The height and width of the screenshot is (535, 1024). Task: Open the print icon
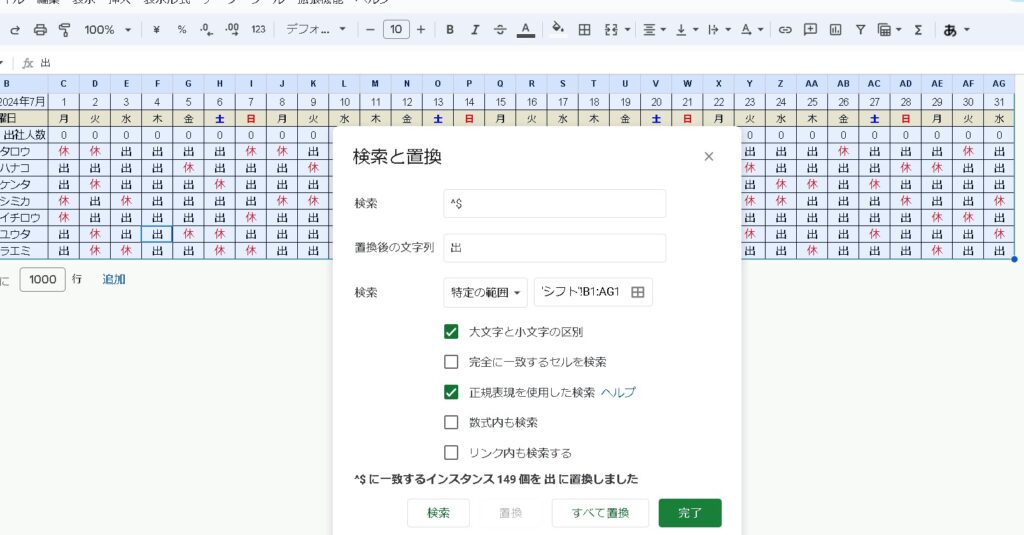click(x=40, y=29)
